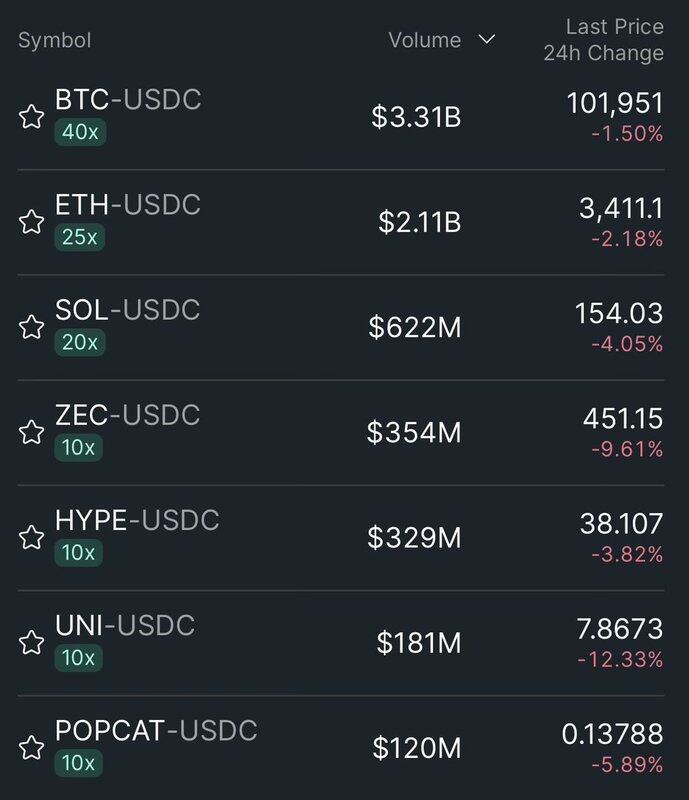Screen dimensions: 689x800
Task: Open the BTC-USDC market
Action: (x=128, y=100)
